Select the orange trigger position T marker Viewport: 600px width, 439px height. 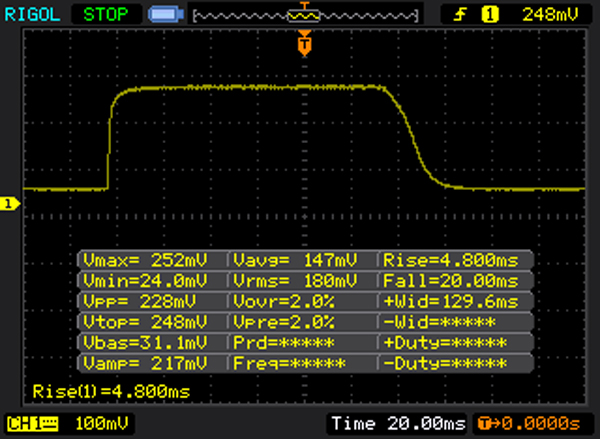pyautogui.click(x=305, y=44)
